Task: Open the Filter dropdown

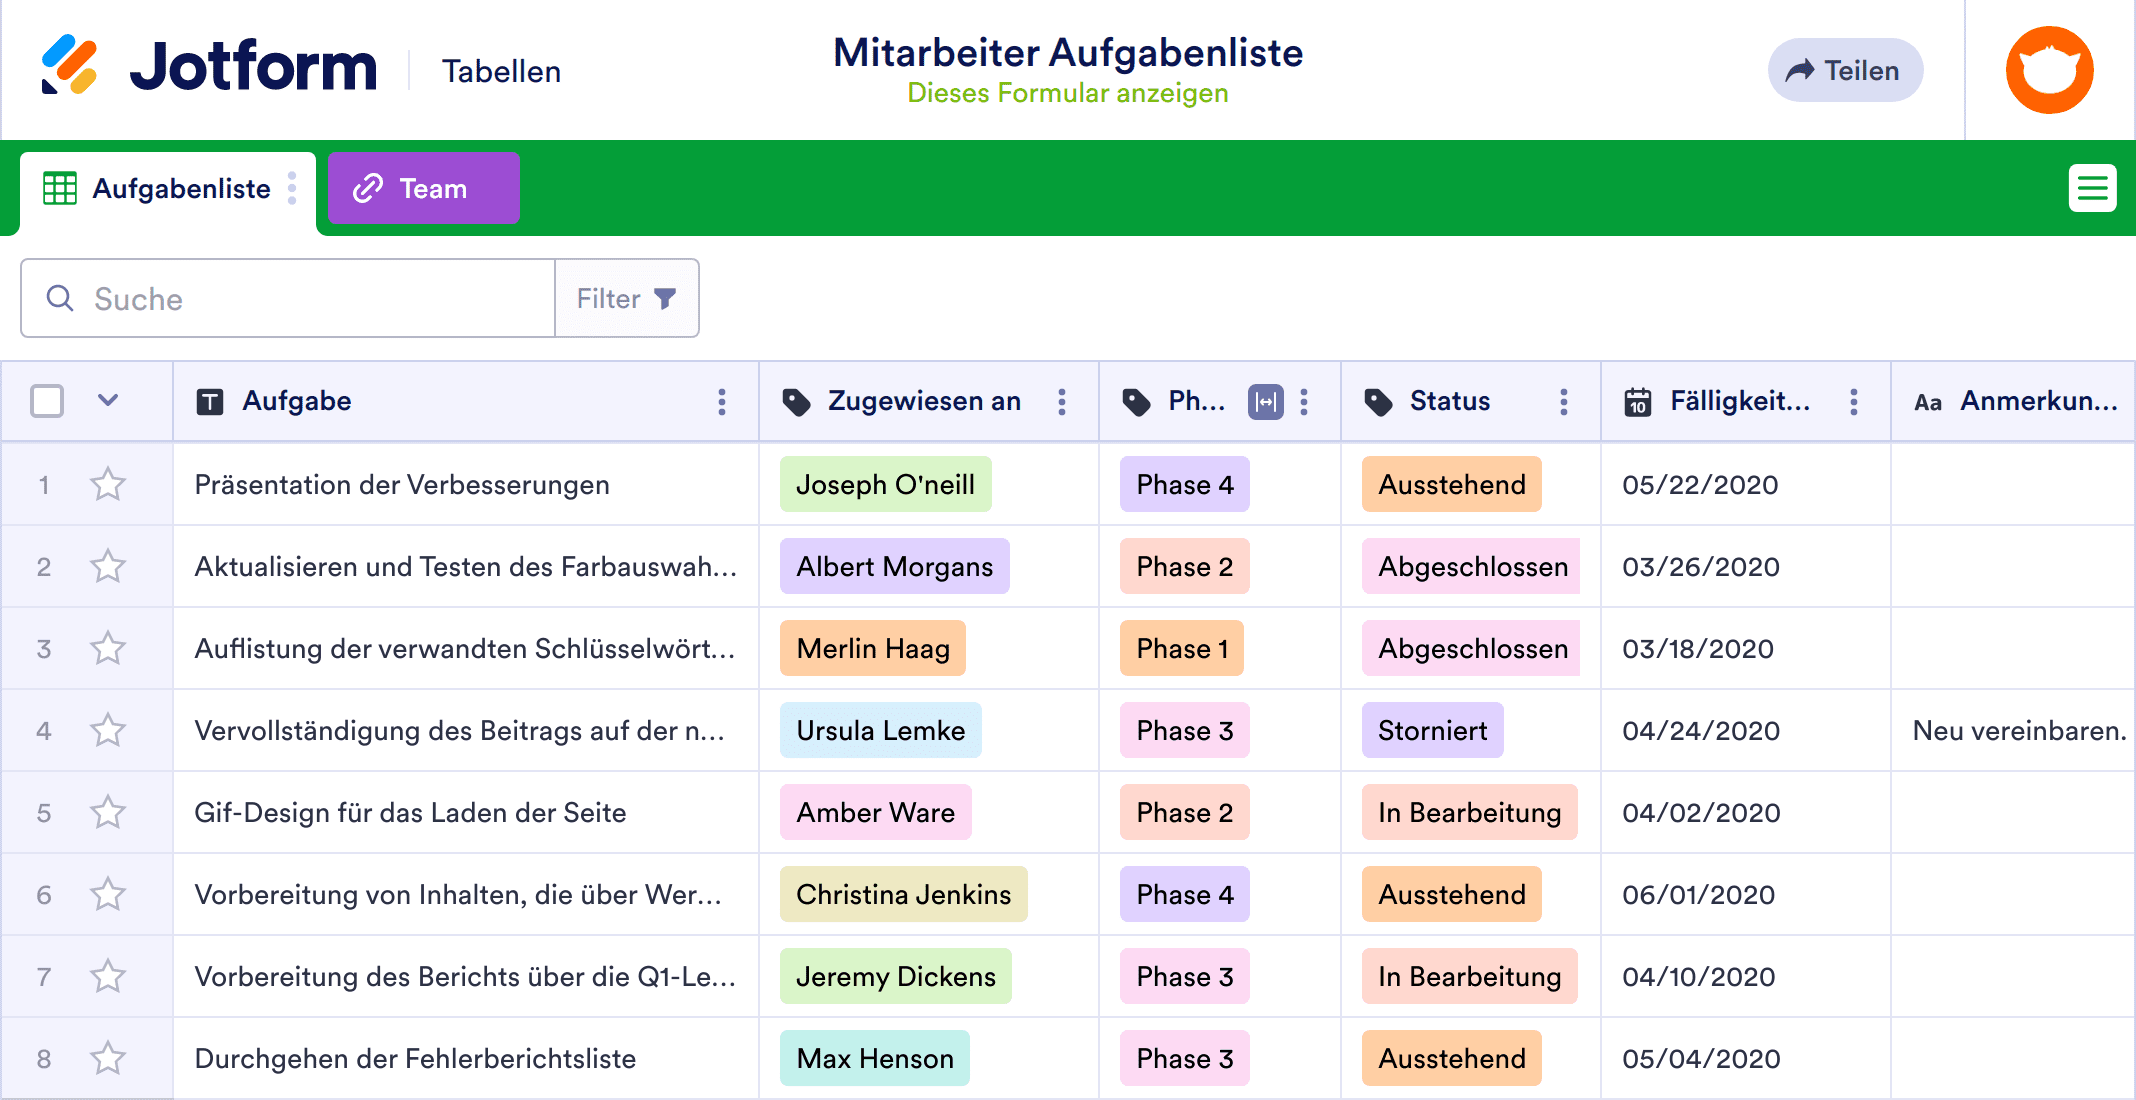Action: (627, 298)
